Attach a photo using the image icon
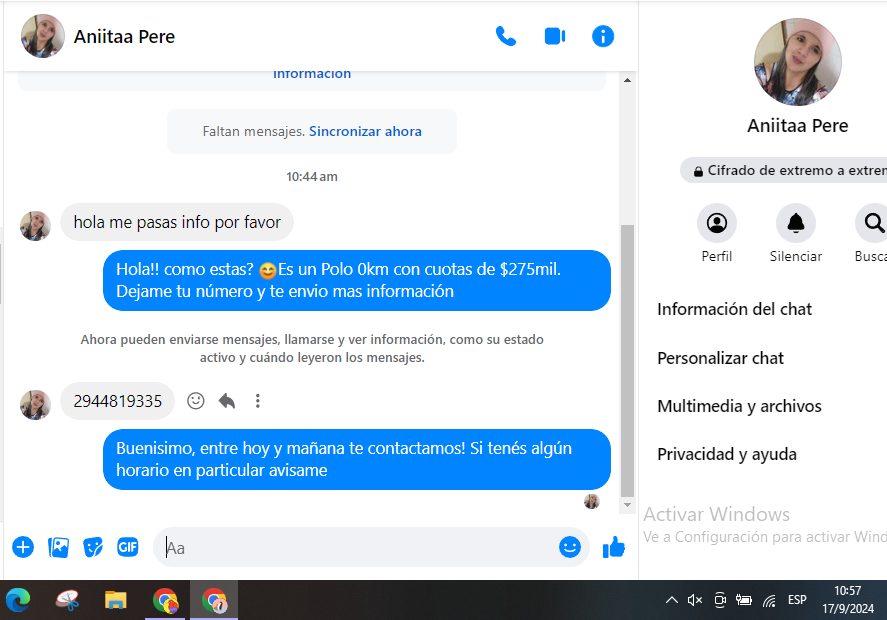This screenshot has height=620, width=887. tap(59, 547)
